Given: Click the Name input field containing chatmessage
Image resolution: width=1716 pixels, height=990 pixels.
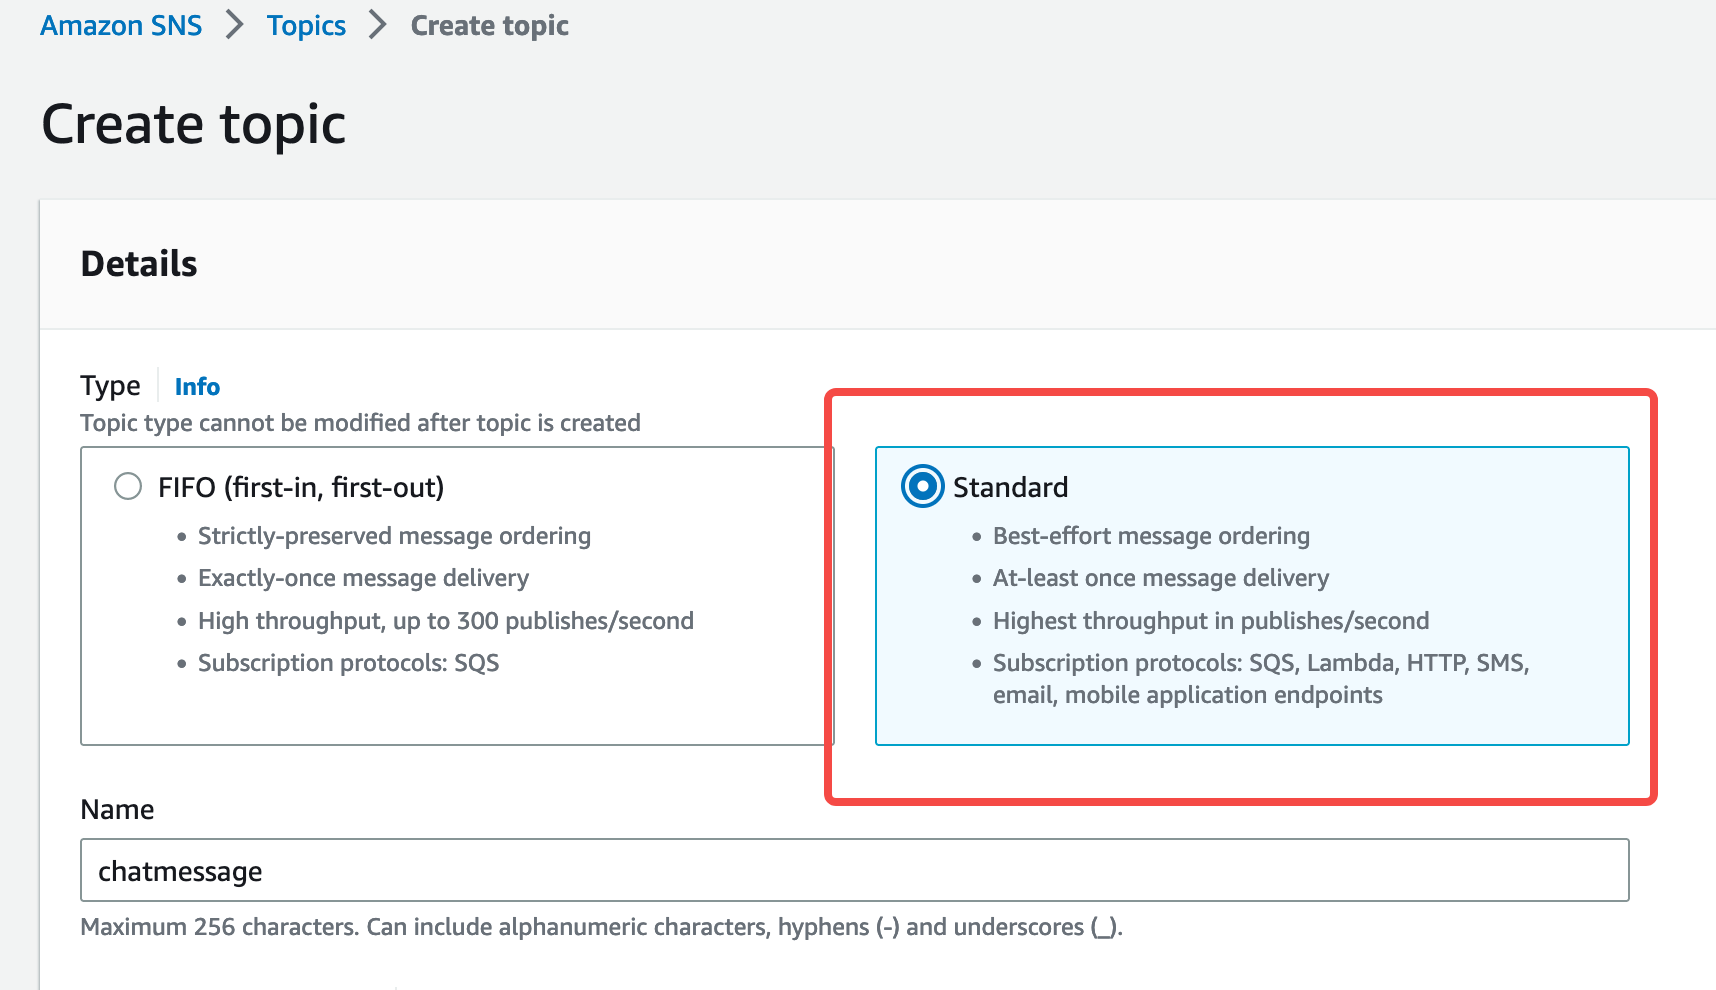Looking at the screenshot, I should pos(855,870).
